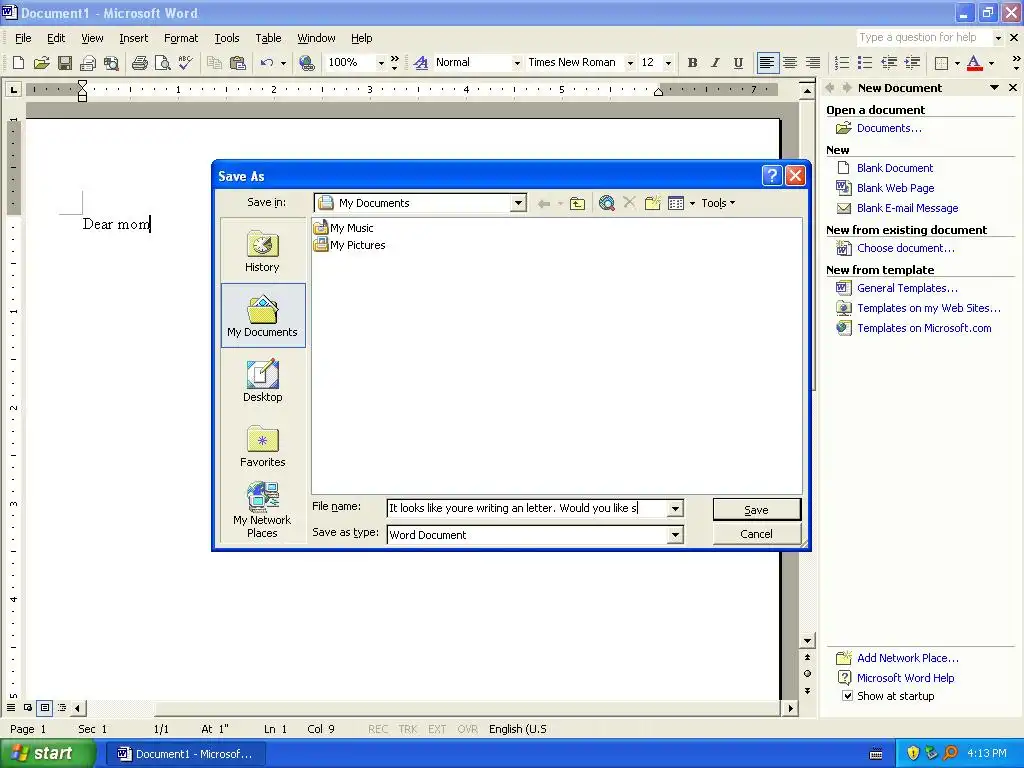Open the History location in Save As sidebar
This screenshot has height=768, width=1024.
click(263, 251)
